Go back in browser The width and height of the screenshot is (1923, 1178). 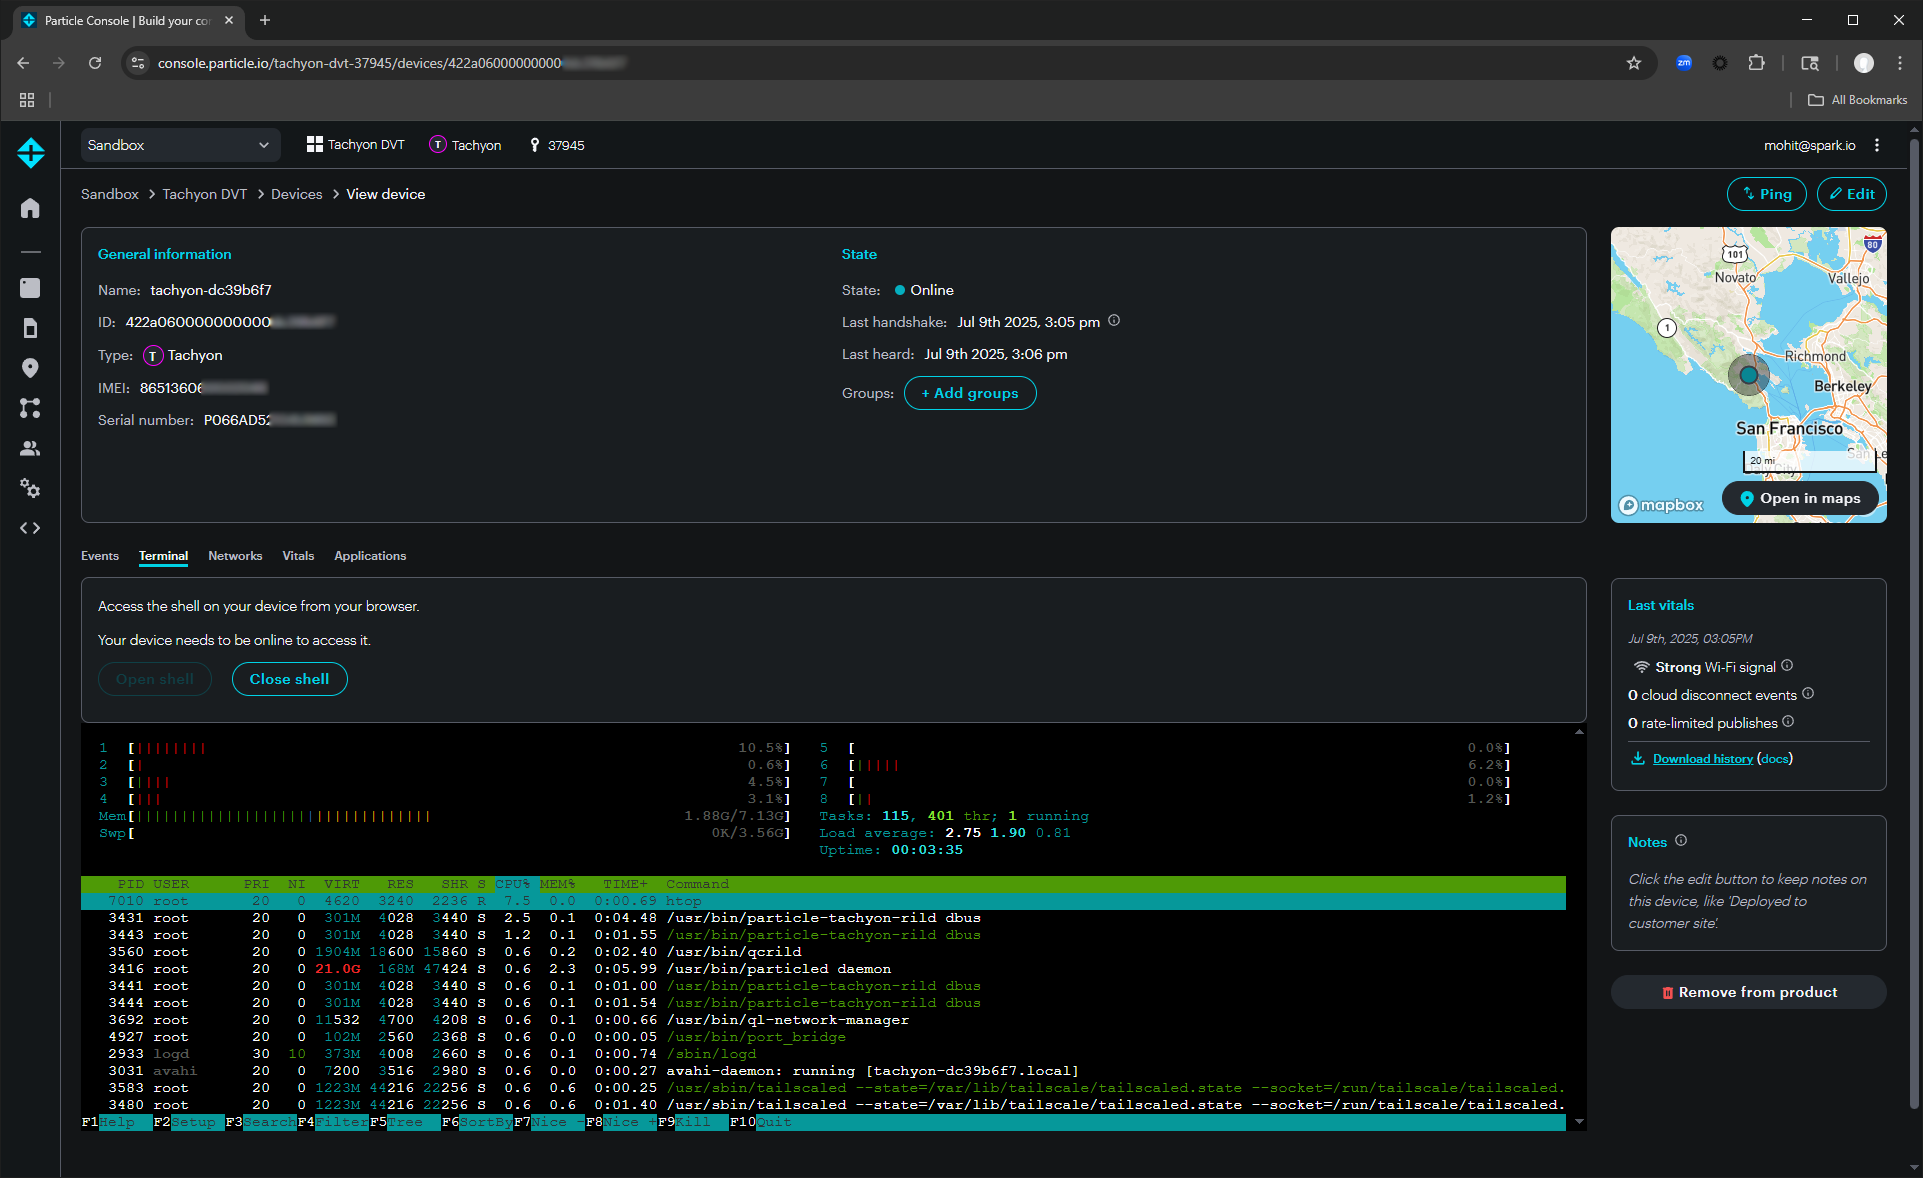tap(23, 63)
